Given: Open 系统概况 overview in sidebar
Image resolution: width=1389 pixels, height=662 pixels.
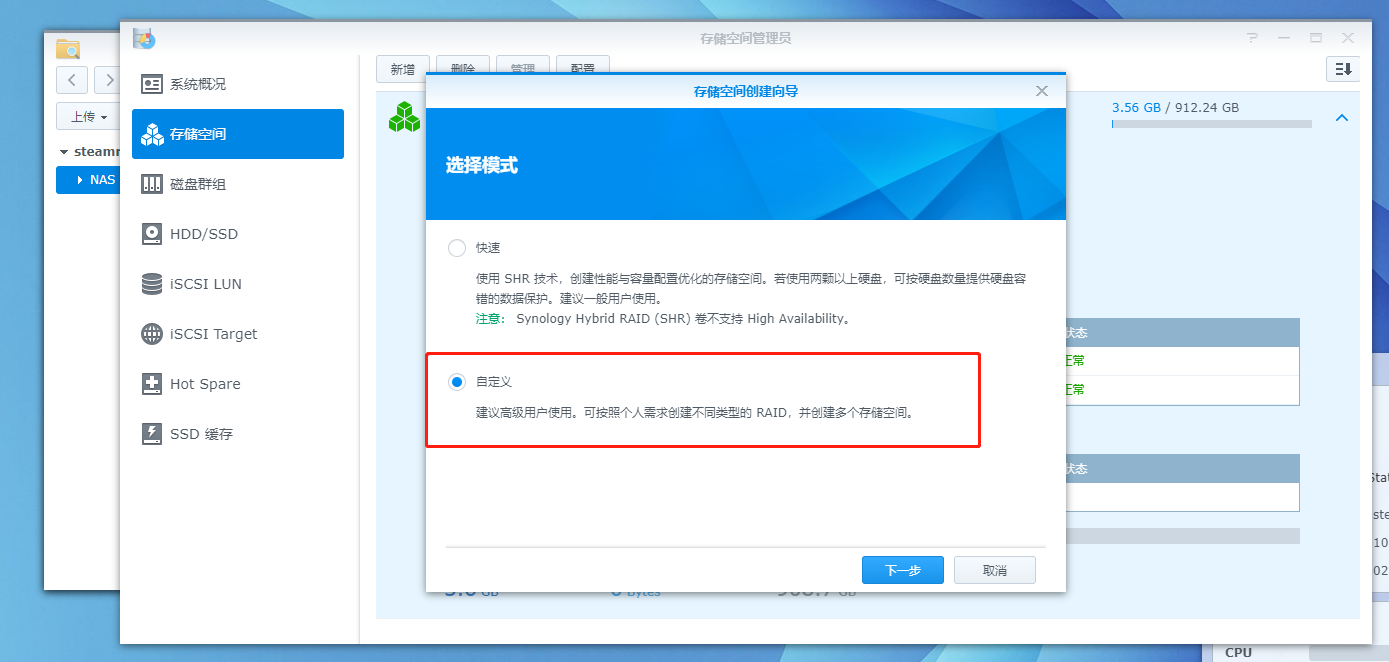Looking at the screenshot, I should pyautogui.click(x=238, y=84).
